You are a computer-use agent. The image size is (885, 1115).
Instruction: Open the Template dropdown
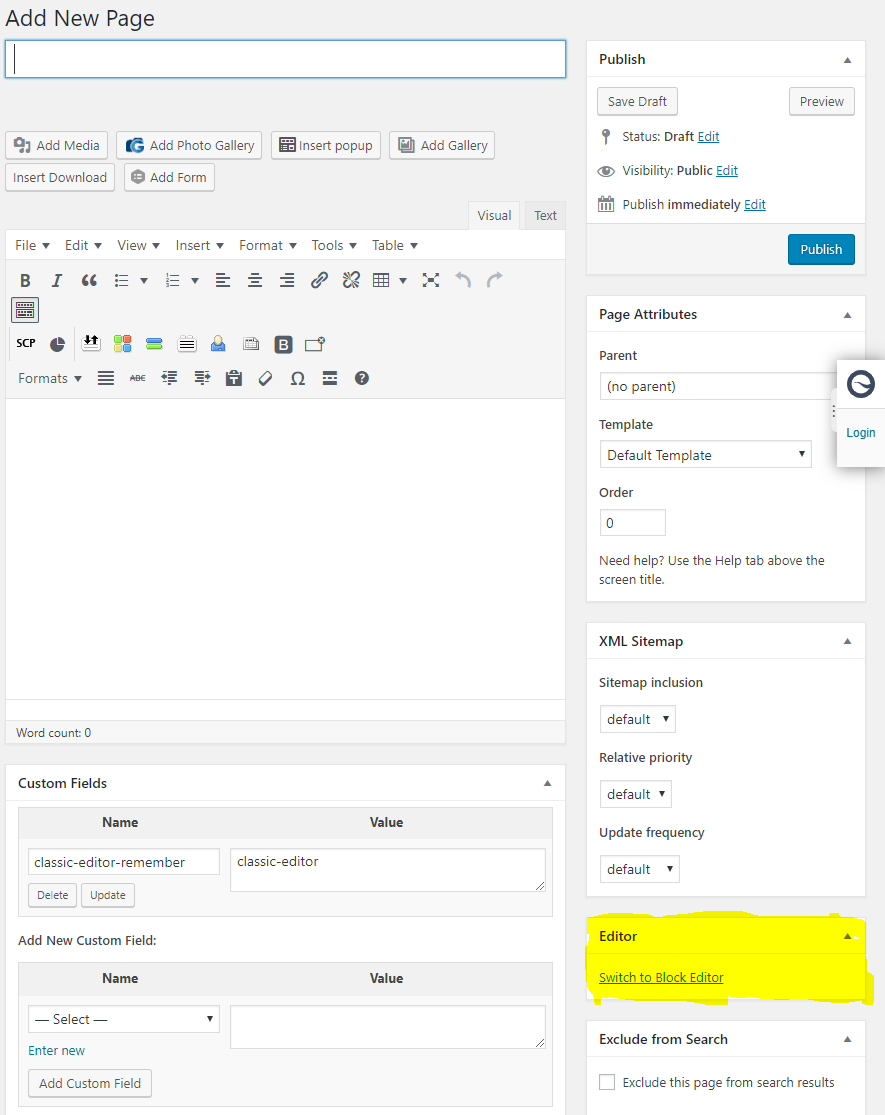(x=705, y=455)
